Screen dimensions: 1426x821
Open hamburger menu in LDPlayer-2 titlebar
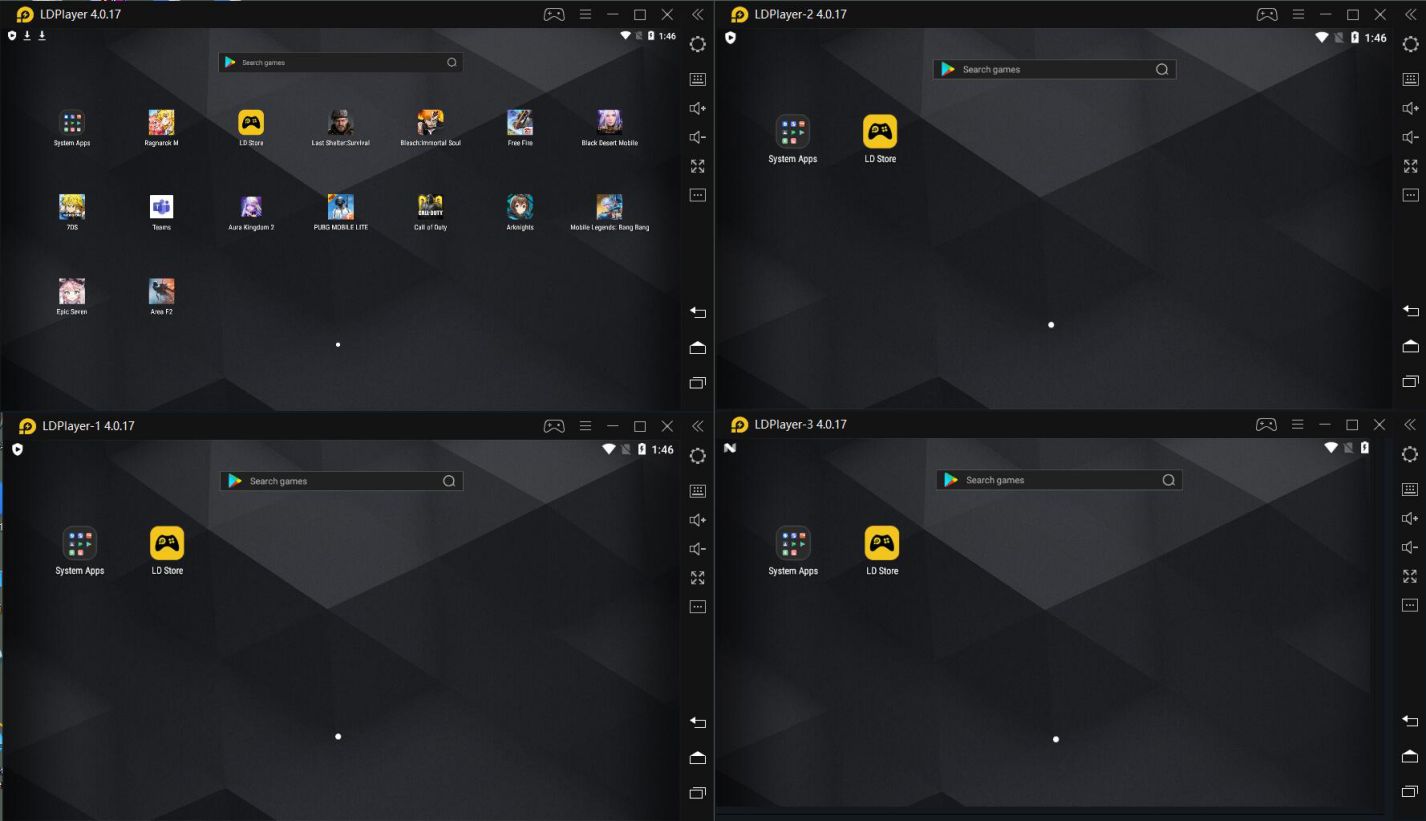pos(1299,14)
